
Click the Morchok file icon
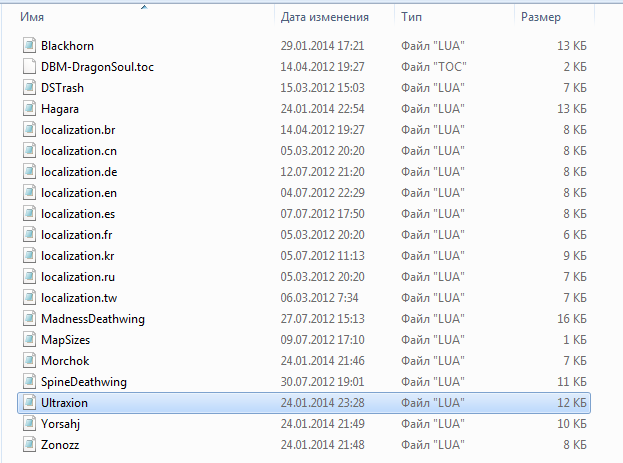click(29, 360)
